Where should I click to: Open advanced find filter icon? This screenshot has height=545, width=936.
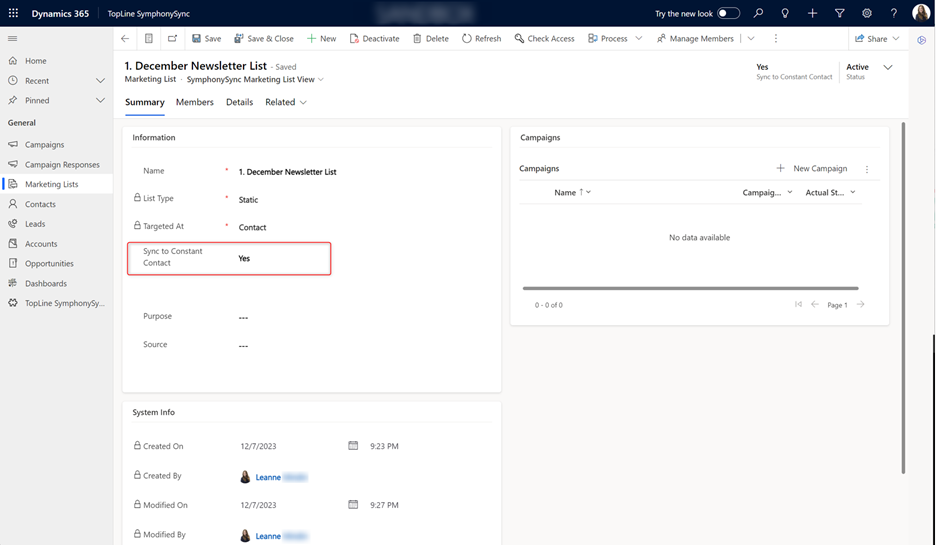(839, 13)
